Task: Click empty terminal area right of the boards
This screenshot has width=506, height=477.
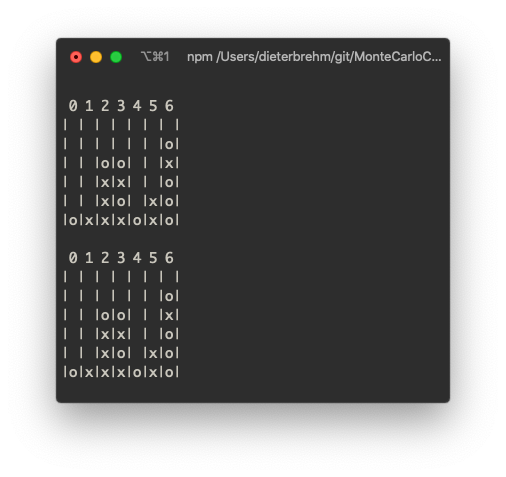Action: [313, 233]
